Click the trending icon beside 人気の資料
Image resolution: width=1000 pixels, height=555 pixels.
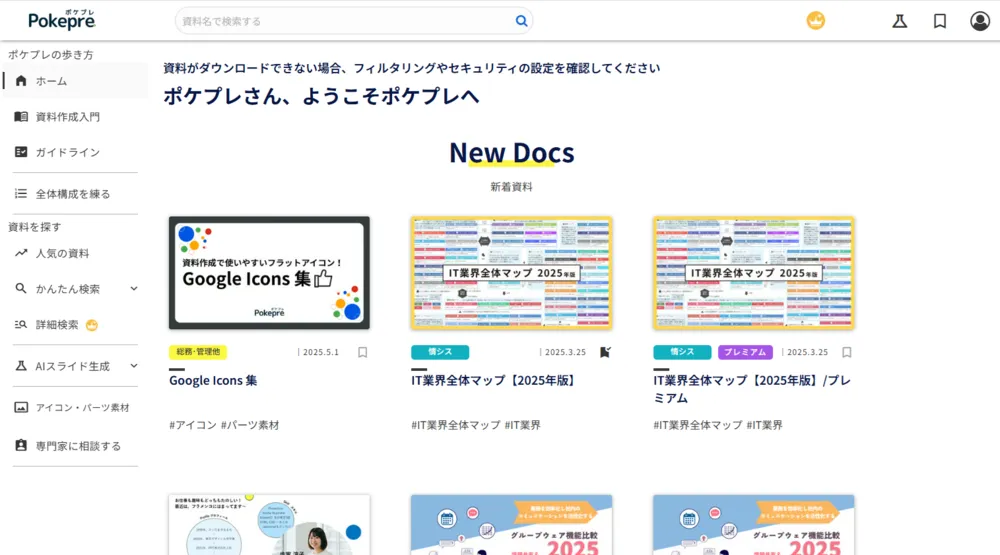[21, 253]
